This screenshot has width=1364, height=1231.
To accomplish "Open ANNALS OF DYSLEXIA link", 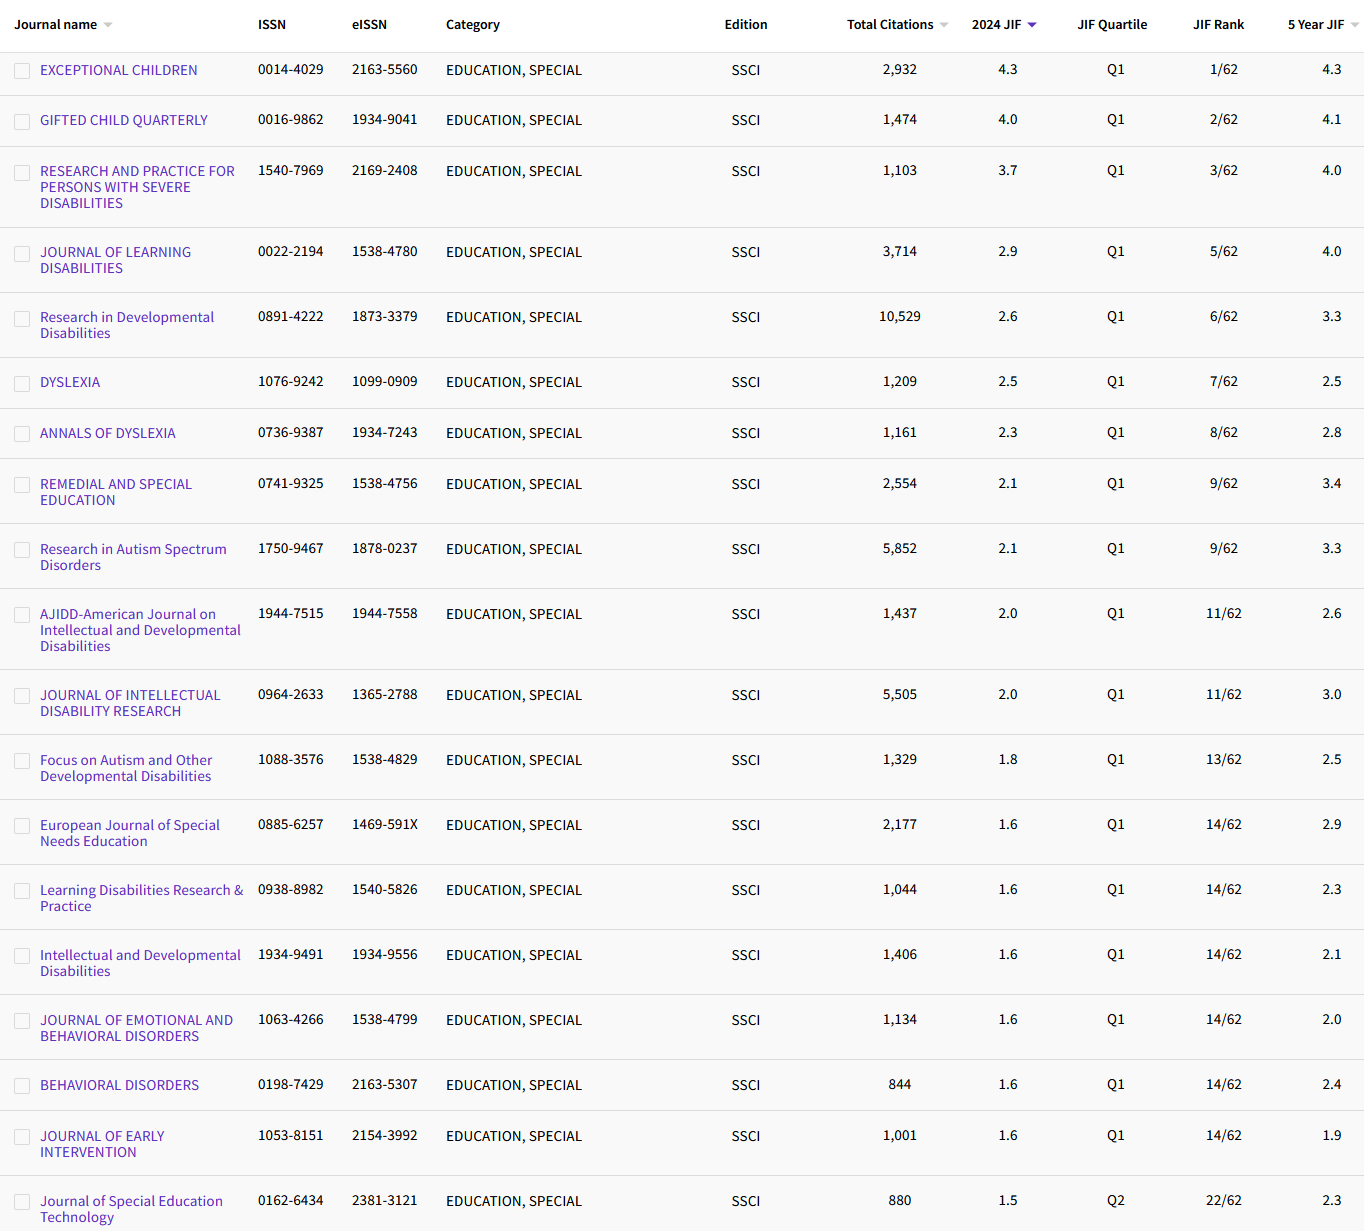I will click(108, 433).
